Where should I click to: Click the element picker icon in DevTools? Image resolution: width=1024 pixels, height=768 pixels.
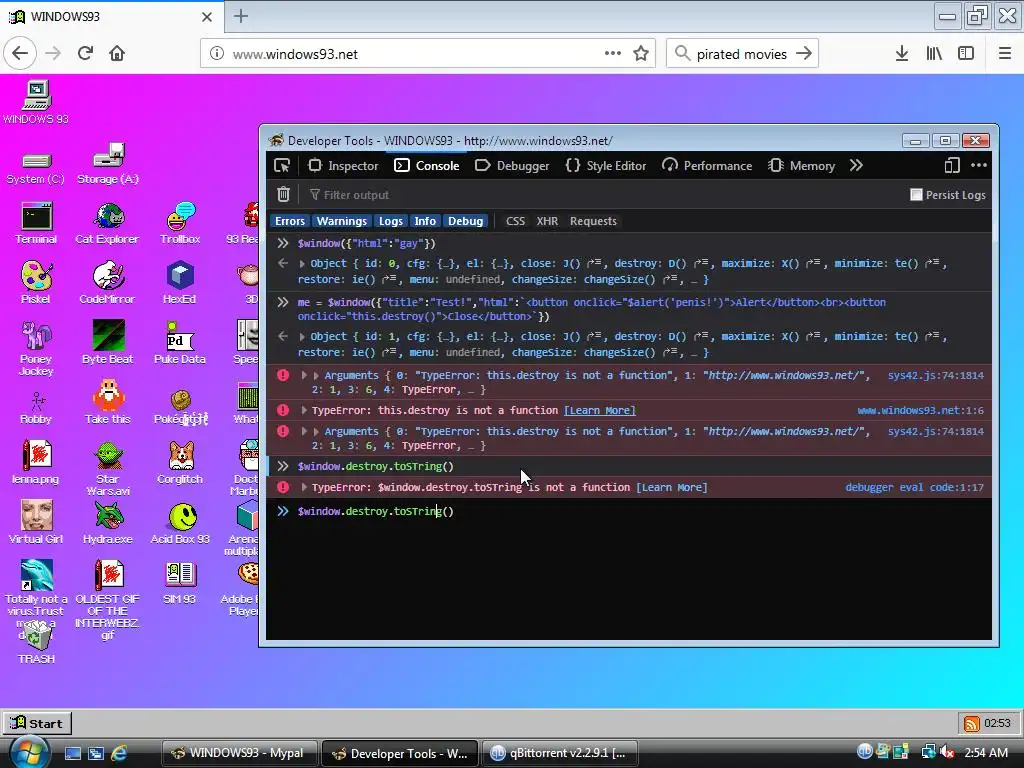[x=282, y=166]
